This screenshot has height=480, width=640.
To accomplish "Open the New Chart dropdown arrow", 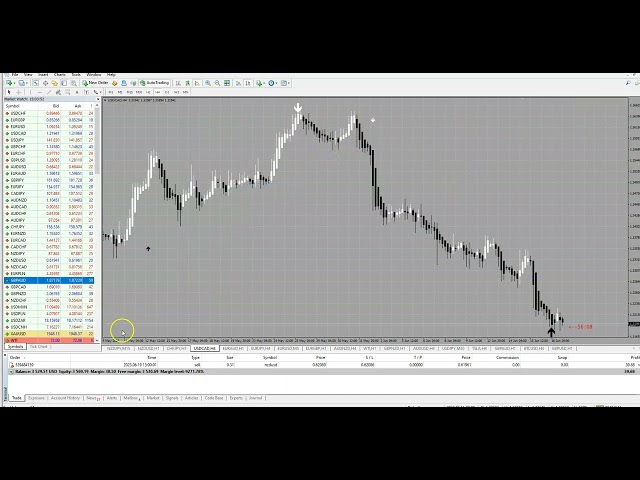I will click(x=14, y=83).
